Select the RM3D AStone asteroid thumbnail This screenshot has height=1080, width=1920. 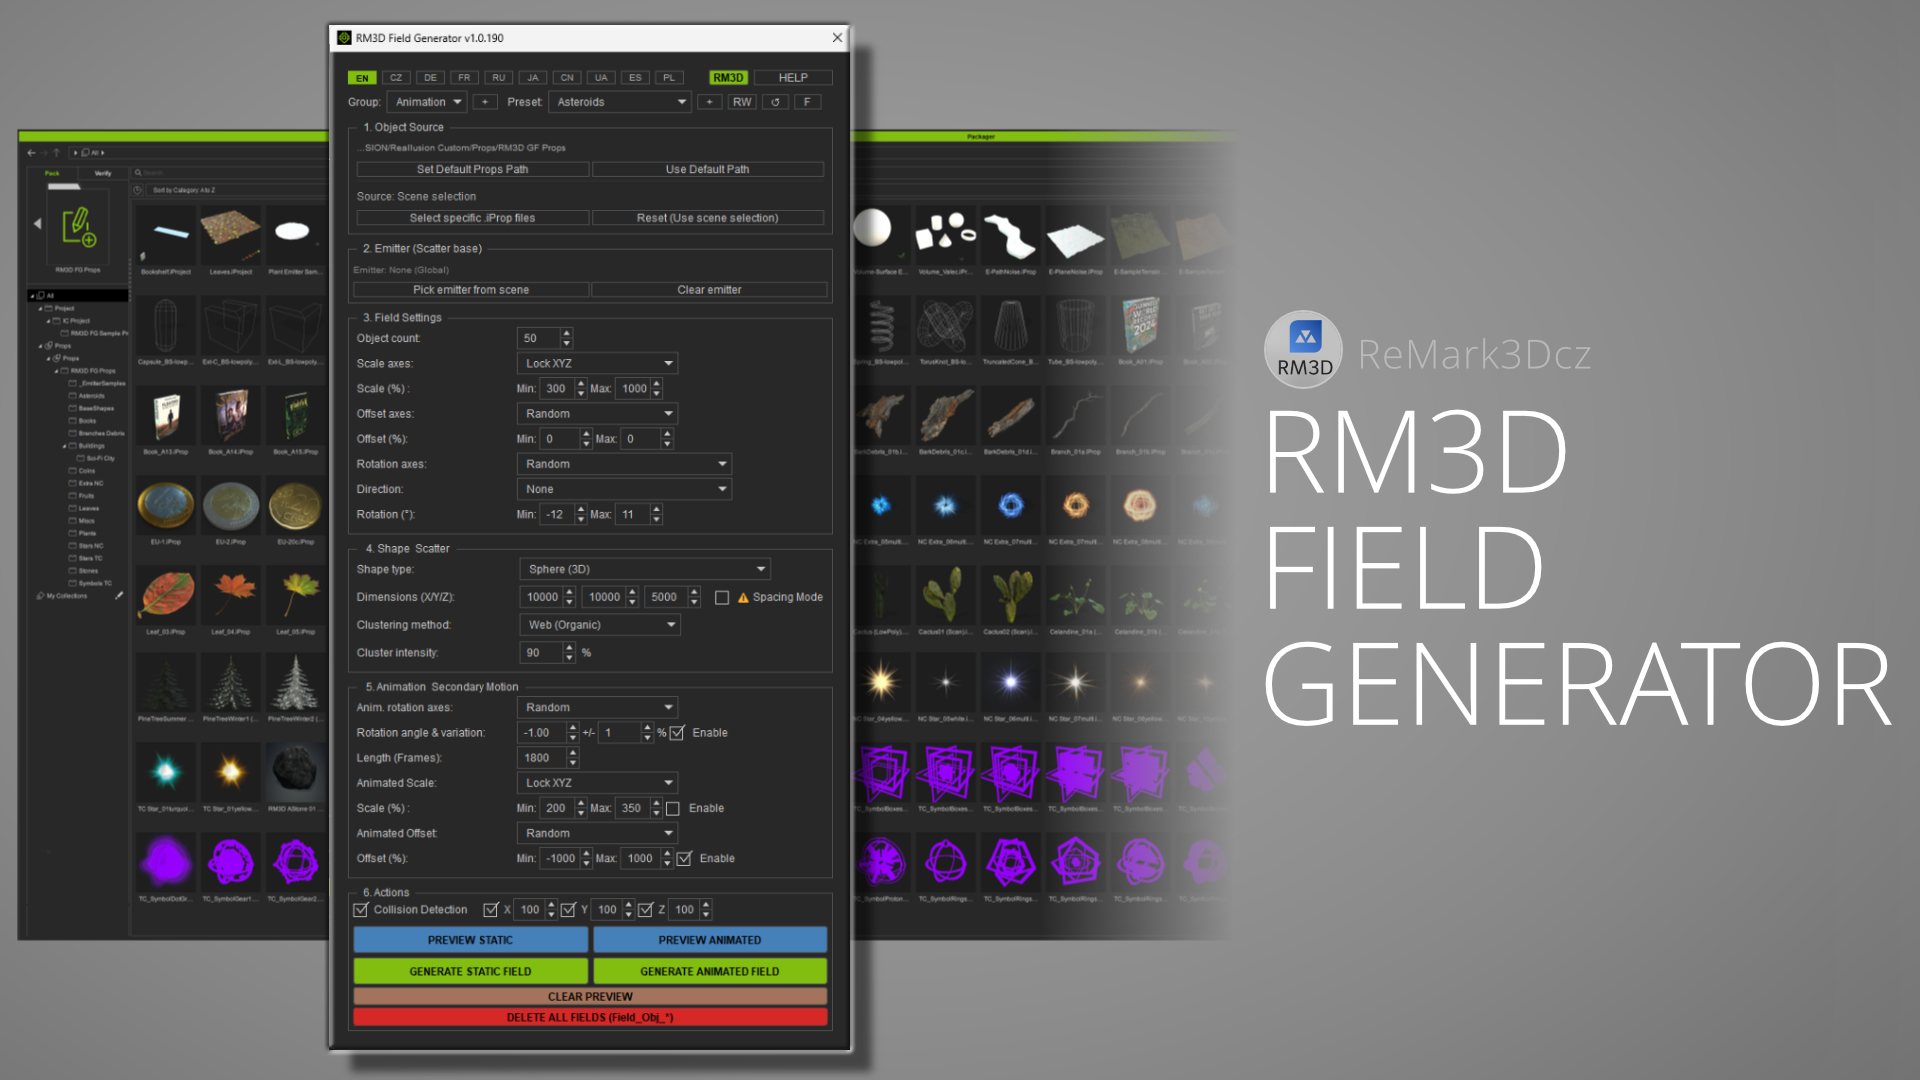[295, 773]
